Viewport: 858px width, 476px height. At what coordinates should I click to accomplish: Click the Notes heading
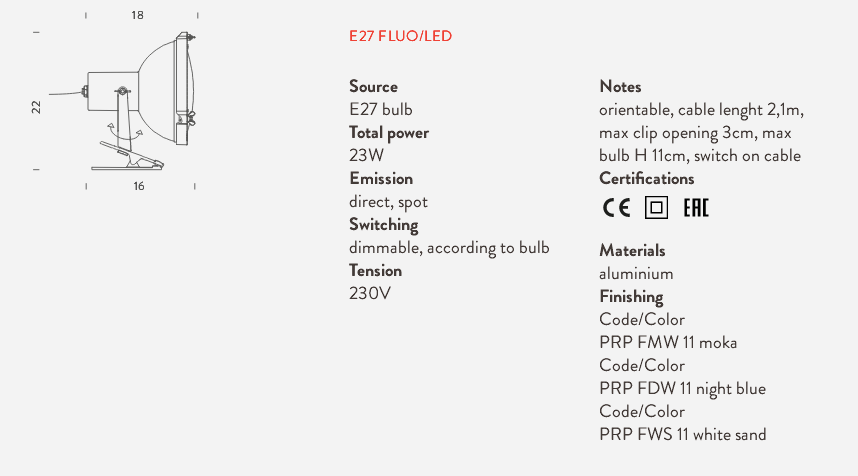620,86
